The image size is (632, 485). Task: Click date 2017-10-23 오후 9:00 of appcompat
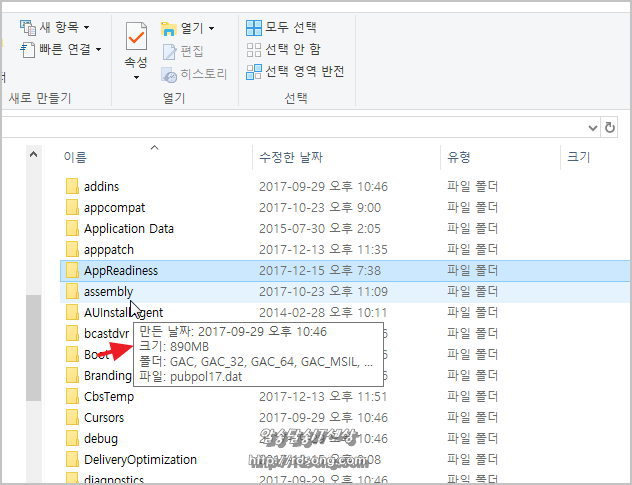tap(320, 208)
